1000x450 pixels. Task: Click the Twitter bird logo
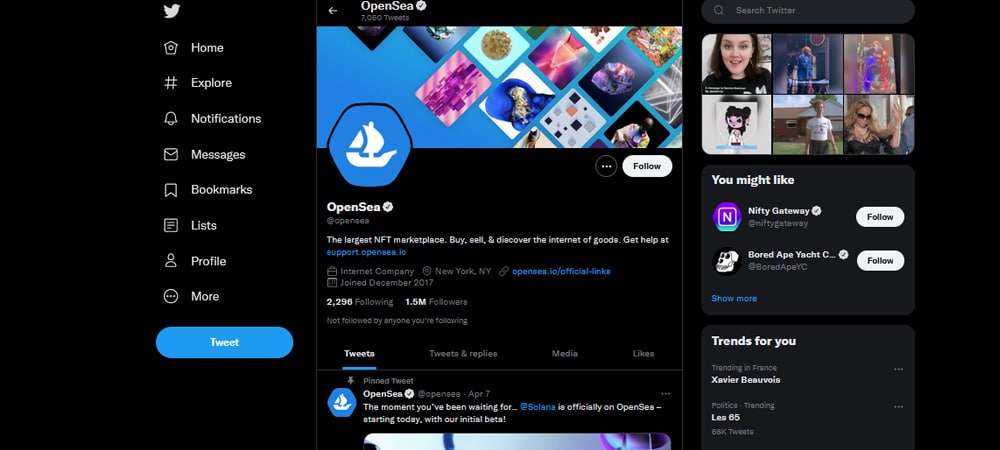click(172, 11)
